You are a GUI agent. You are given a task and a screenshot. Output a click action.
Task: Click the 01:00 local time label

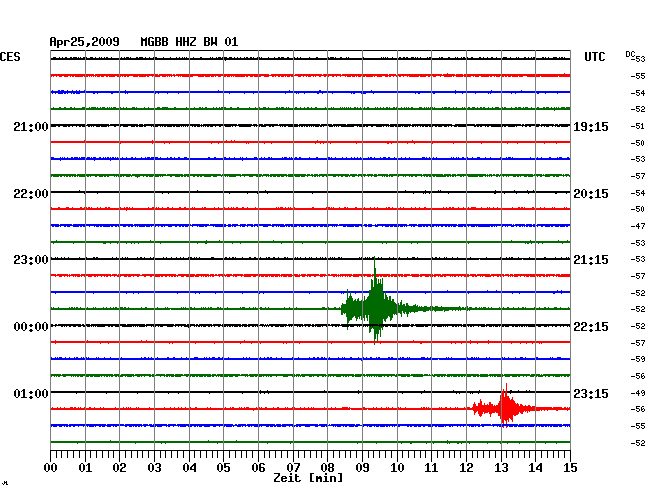point(31,393)
